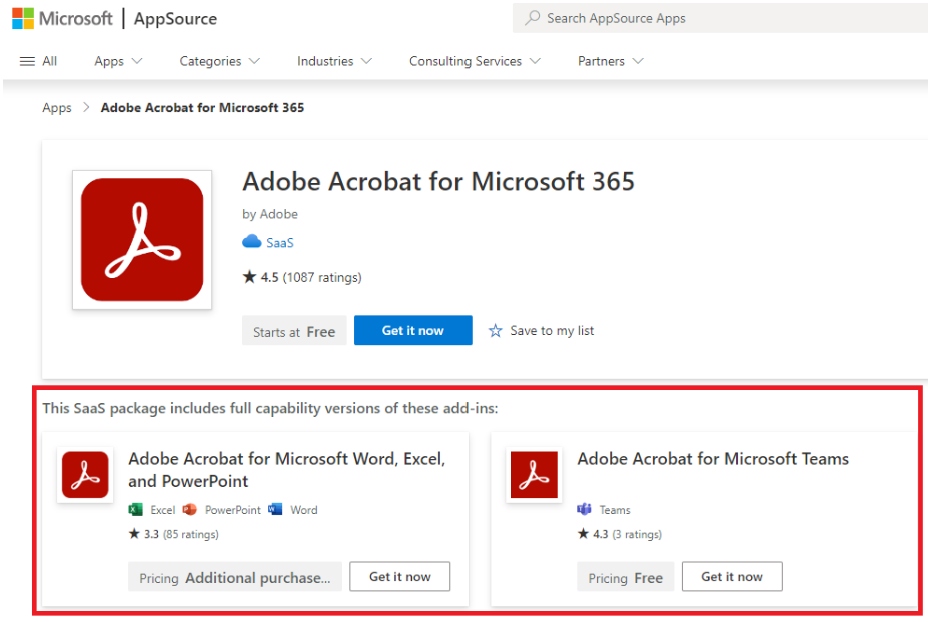Viewport: 928px width, 622px height.
Task: Expand the Apps dropdown menu
Action: pyautogui.click(x=118, y=61)
